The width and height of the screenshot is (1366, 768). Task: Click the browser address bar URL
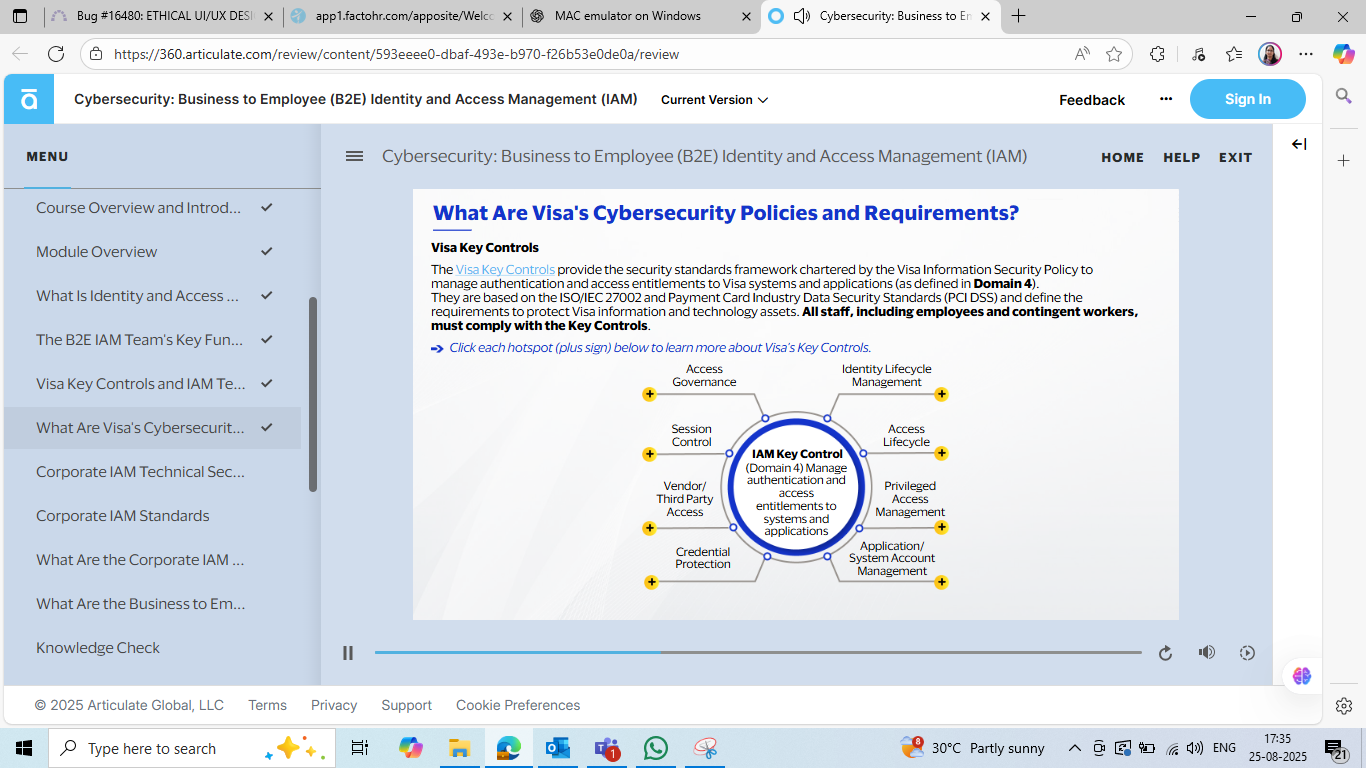coord(396,54)
